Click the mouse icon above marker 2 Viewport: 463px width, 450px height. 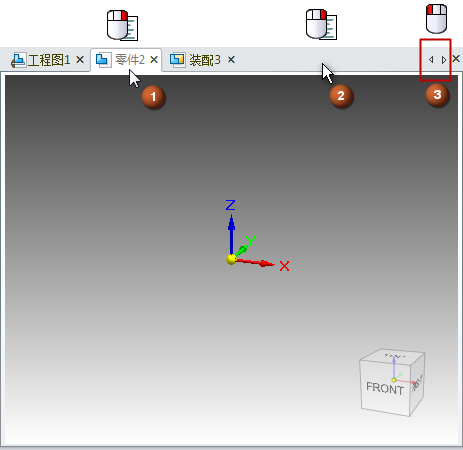321,24
